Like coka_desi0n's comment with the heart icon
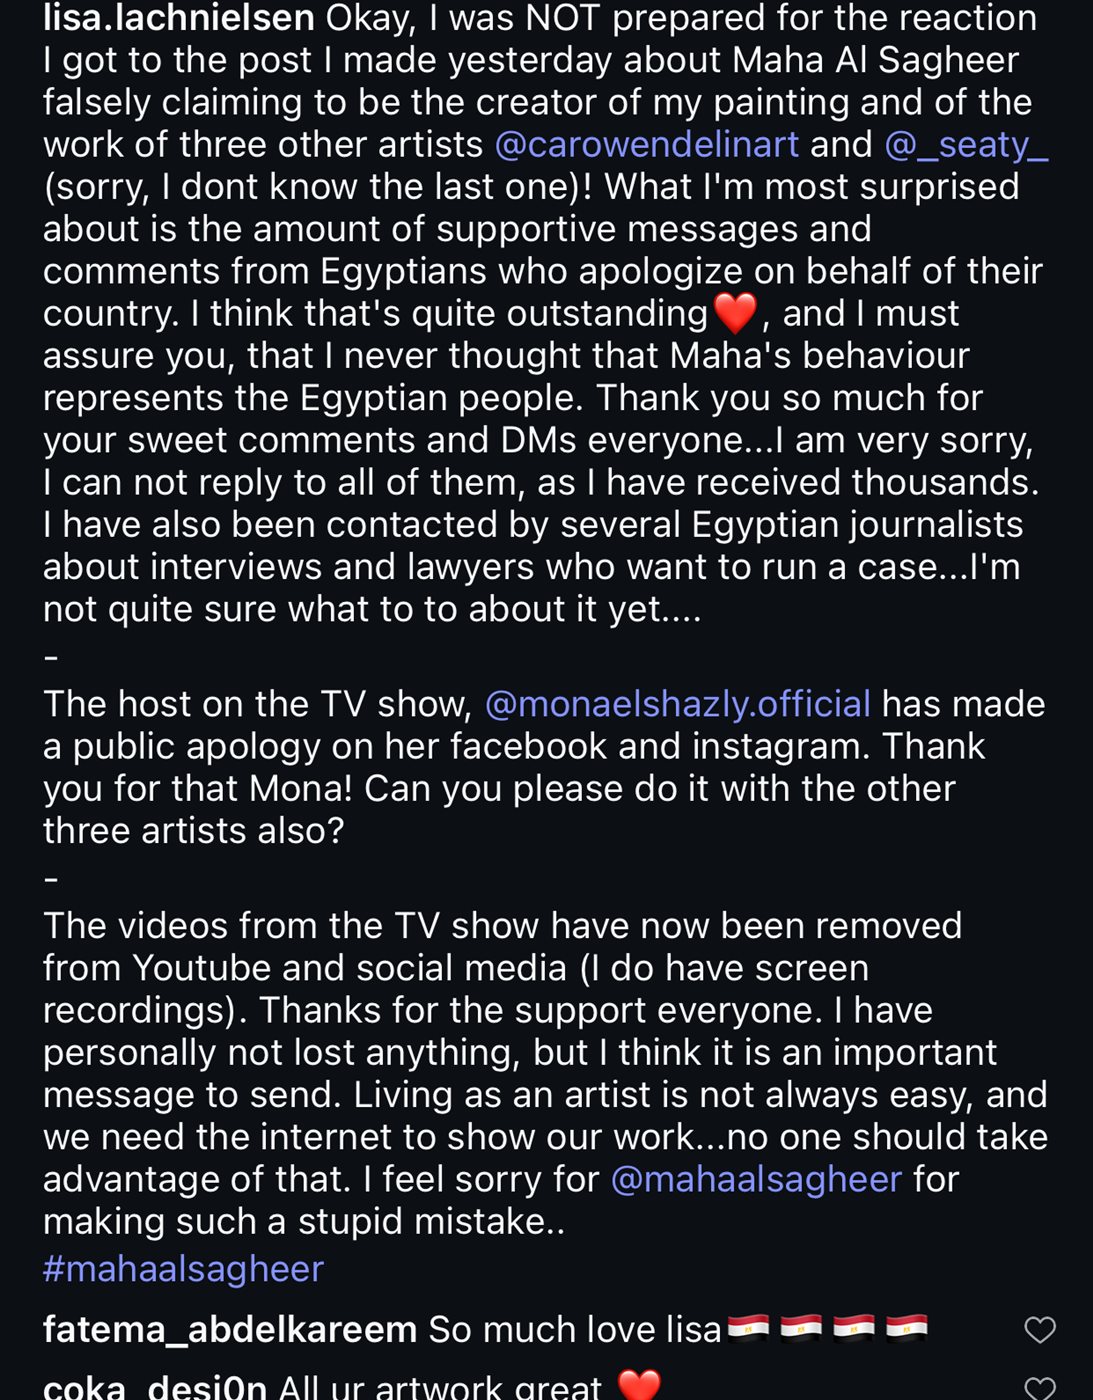 [1040, 1388]
